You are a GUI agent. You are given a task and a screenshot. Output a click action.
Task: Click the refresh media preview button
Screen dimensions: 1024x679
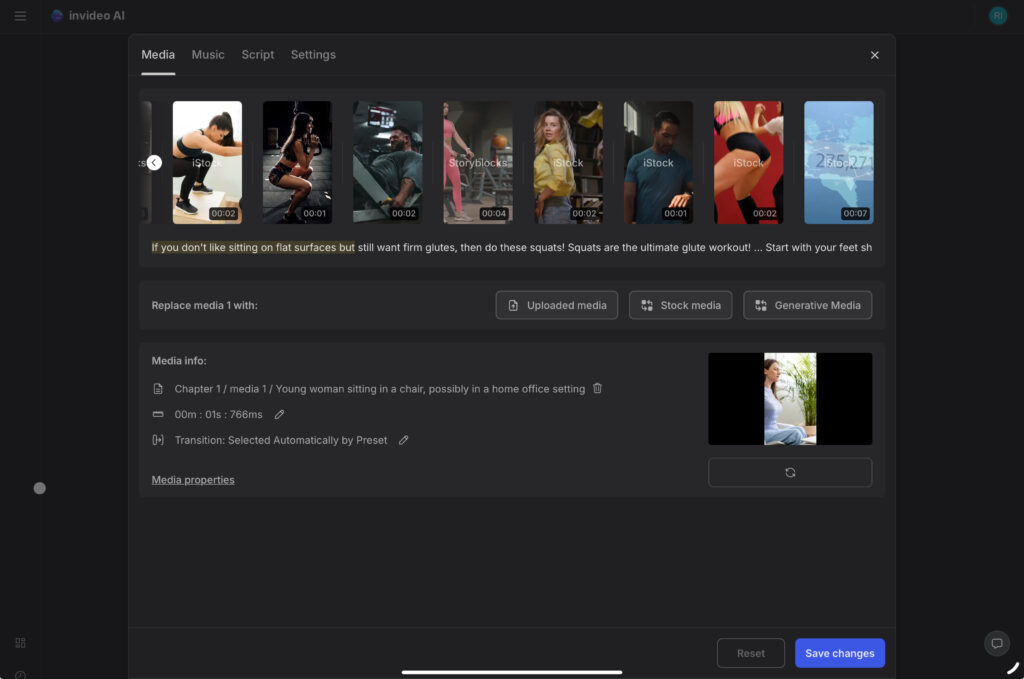point(790,472)
